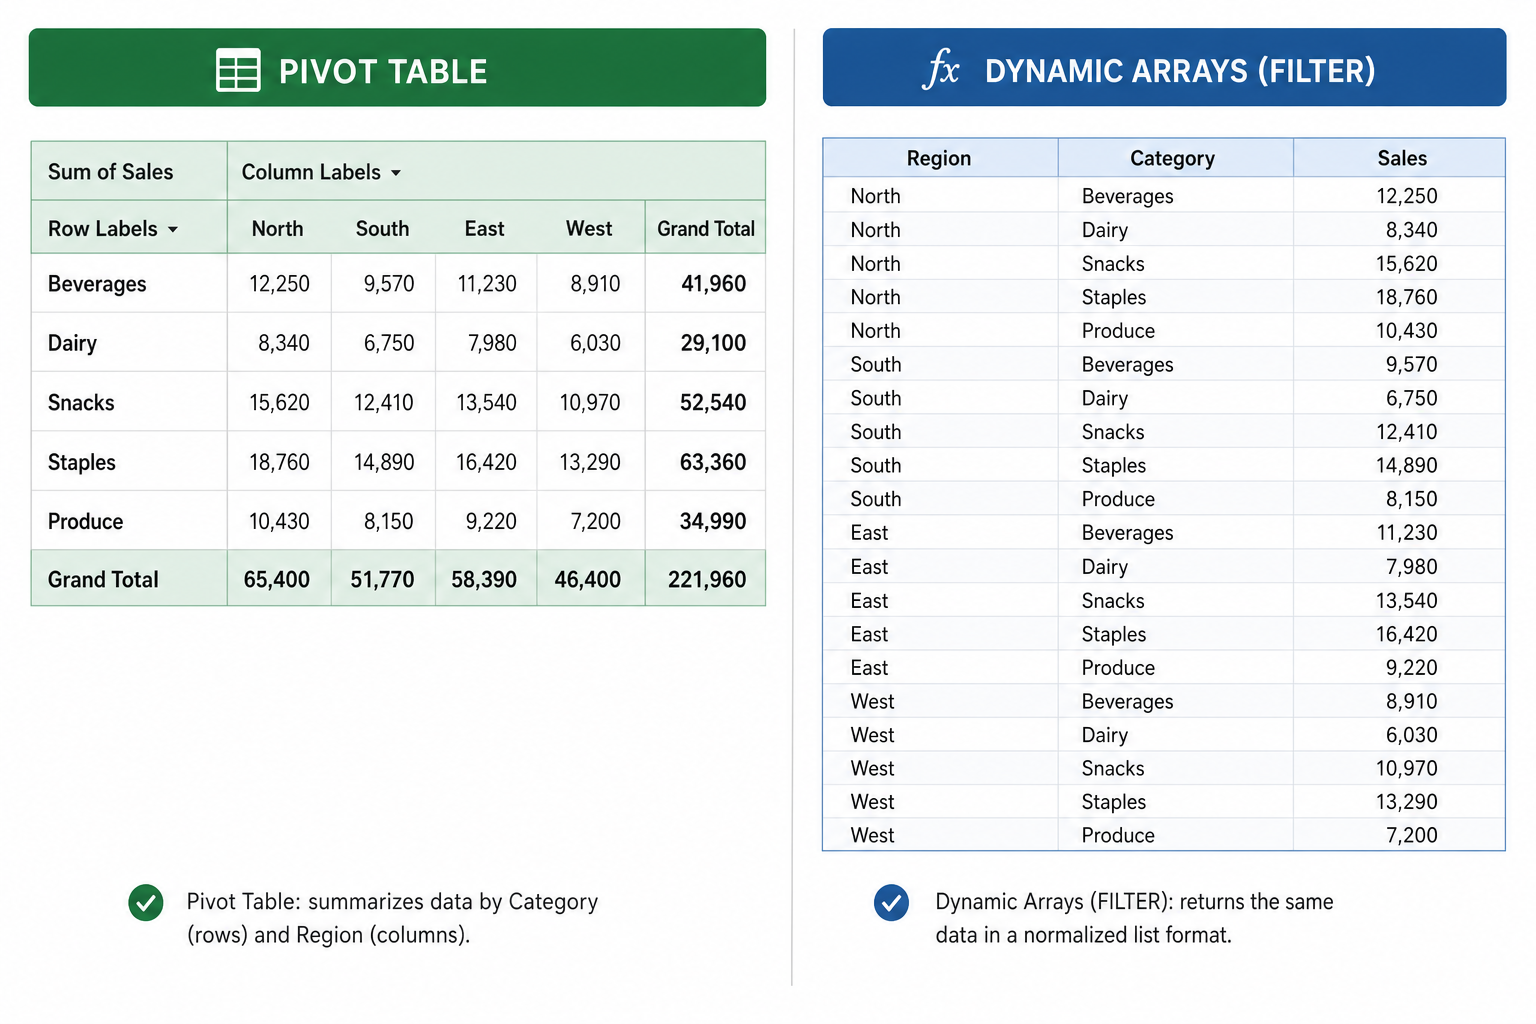The height and width of the screenshot is (1024, 1536).
Task: Select the East column header in the pivot table
Action: (484, 229)
